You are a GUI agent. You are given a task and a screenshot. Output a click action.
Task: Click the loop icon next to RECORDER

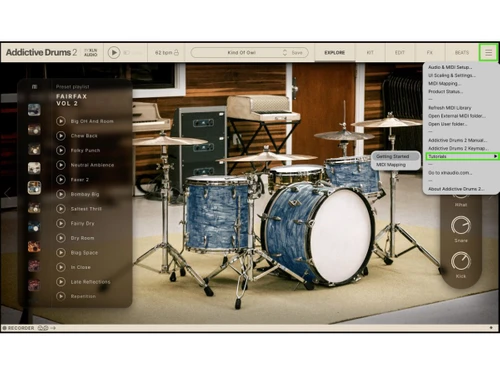pyautogui.click(x=43, y=328)
